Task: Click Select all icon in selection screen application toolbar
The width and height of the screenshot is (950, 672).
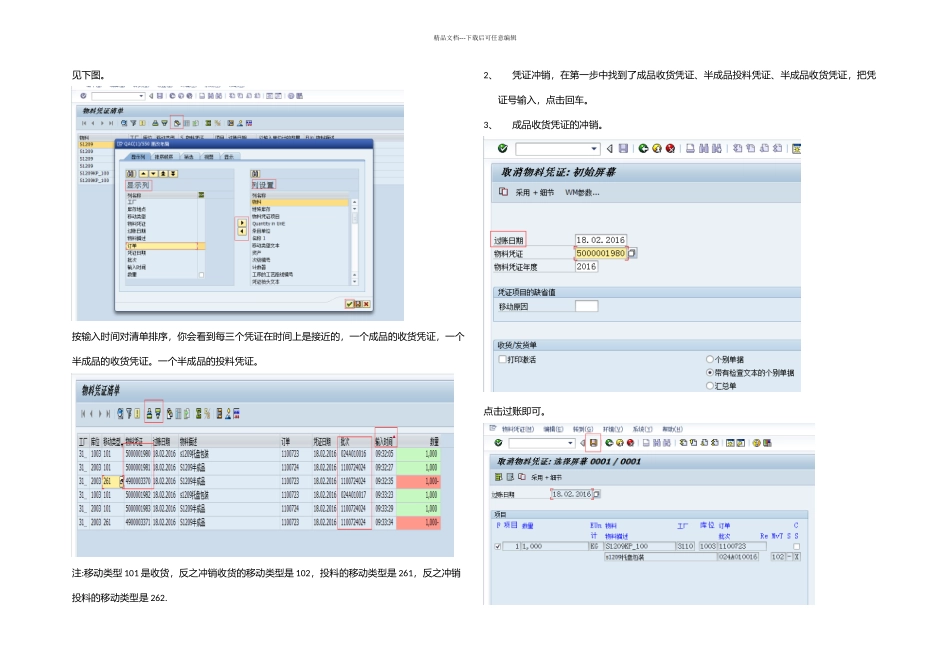Action: pos(498,477)
